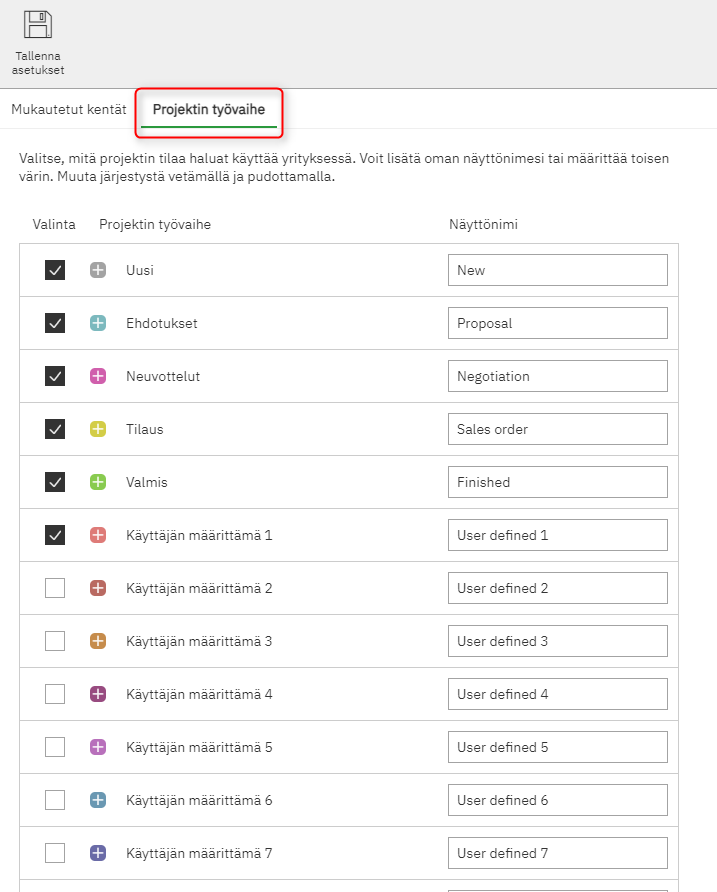The image size is (717, 892).
Task: Select the Projektin työvaihe tab
Action: coord(209,109)
